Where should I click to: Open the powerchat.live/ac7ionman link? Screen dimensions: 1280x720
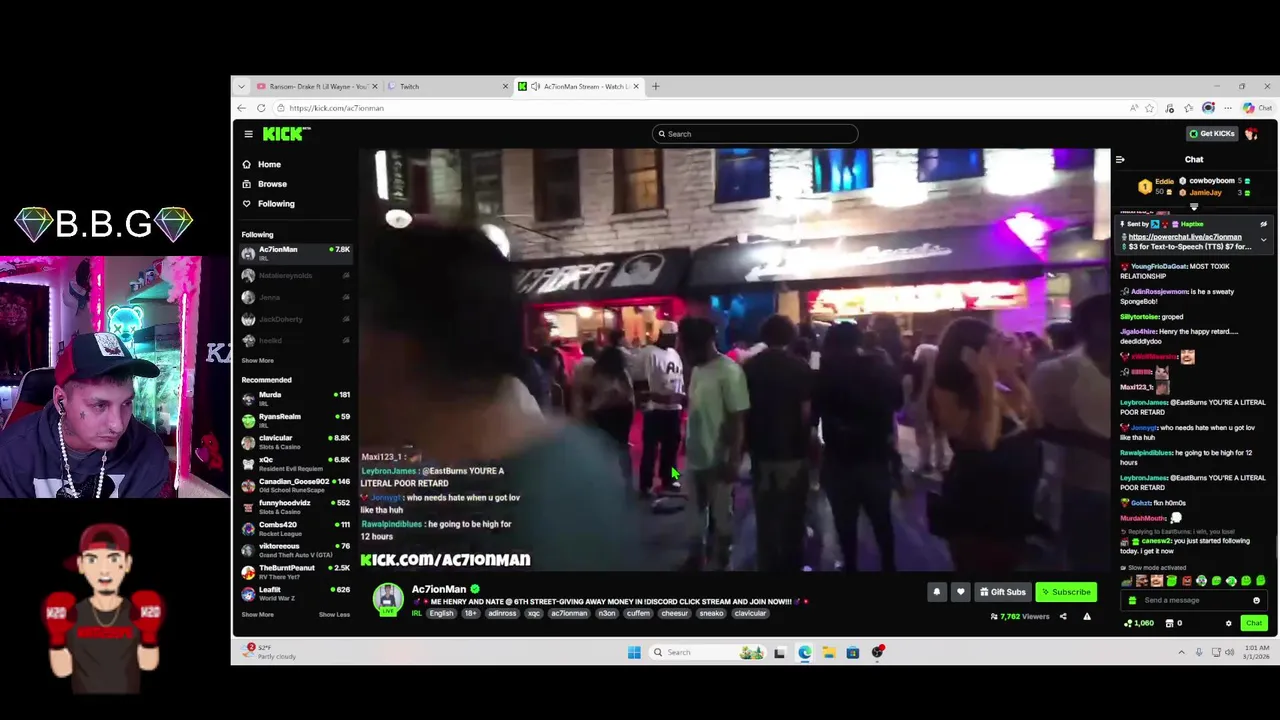point(1185,237)
